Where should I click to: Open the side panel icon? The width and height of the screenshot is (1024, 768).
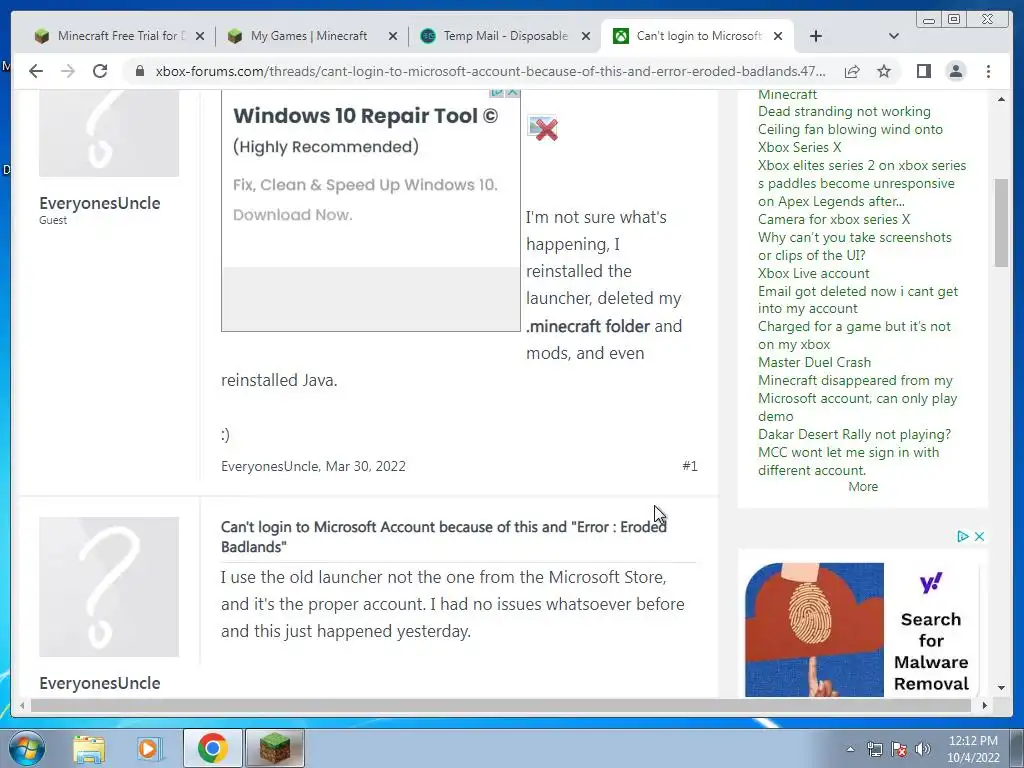click(x=923, y=71)
